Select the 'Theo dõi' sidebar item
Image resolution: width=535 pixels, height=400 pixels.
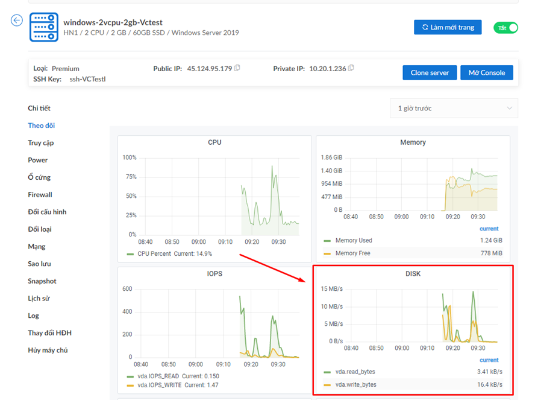coord(41,125)
